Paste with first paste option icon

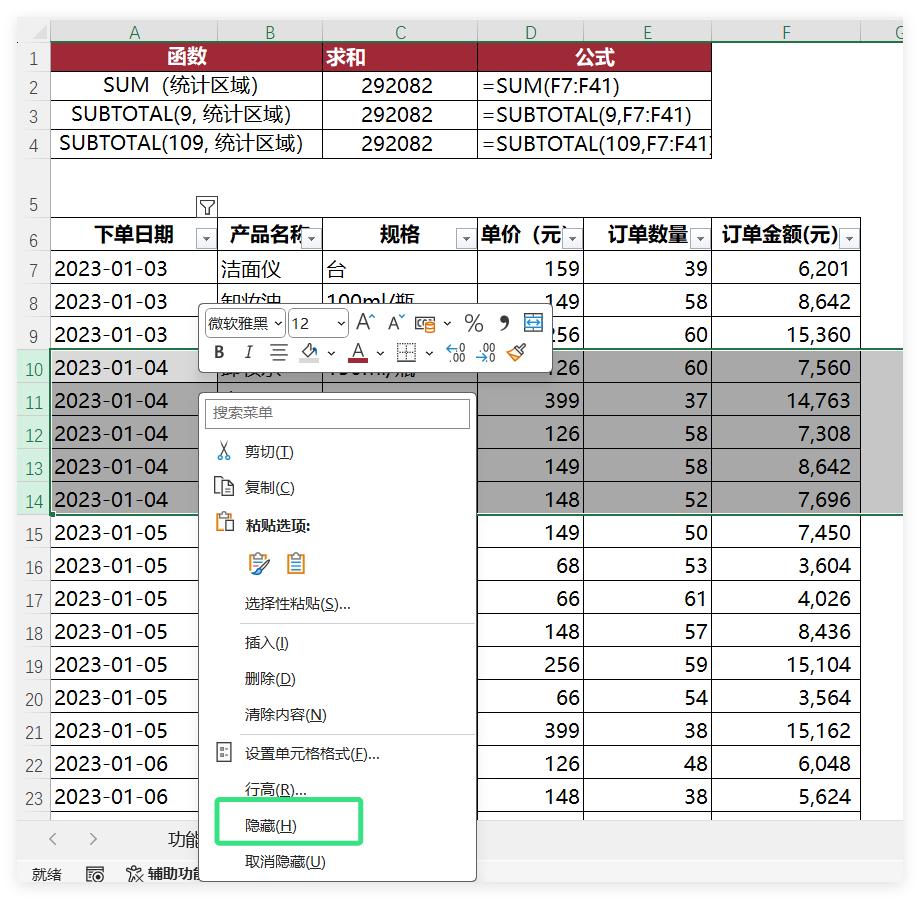click(259, 564)
